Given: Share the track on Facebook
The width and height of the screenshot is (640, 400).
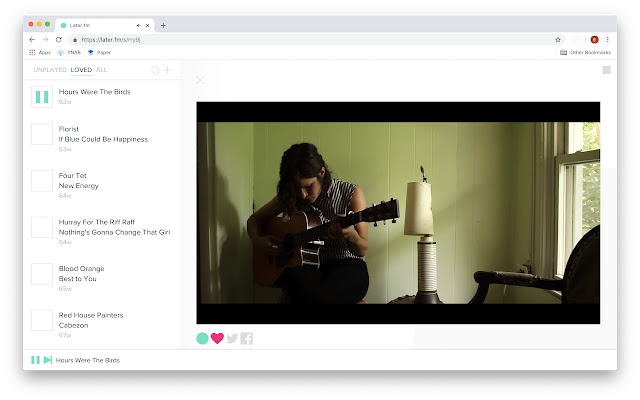Looking at the screenshot, I should 247,338.
